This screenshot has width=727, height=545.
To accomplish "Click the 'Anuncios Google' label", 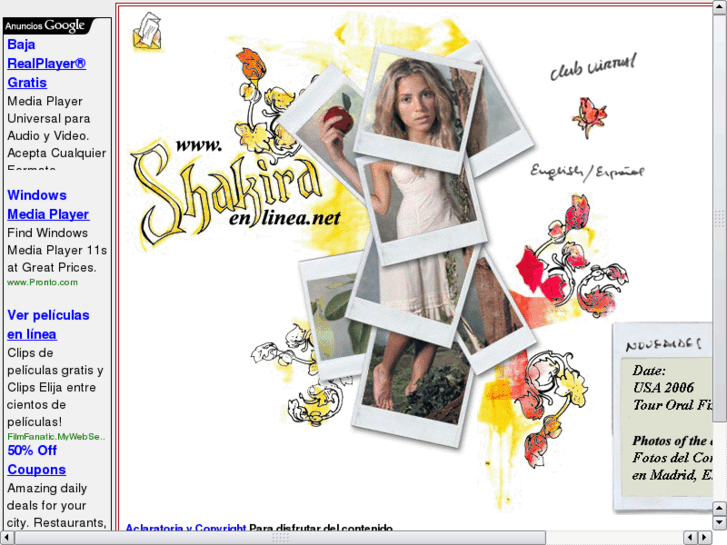I will [45, 26].
